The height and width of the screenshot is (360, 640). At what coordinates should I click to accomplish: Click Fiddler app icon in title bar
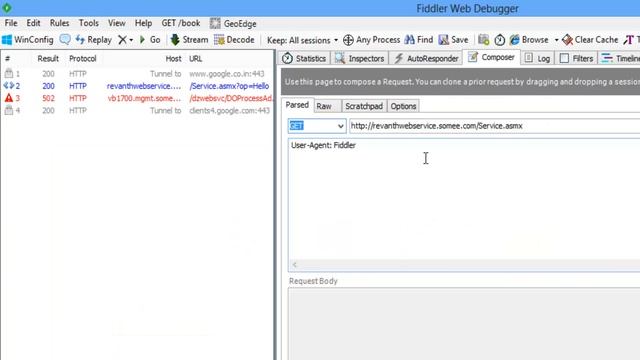click(x=7, y=8)
